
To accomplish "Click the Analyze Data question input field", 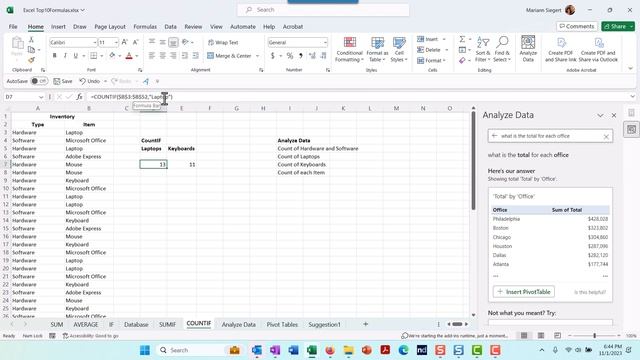I will (x=550, y=136).
